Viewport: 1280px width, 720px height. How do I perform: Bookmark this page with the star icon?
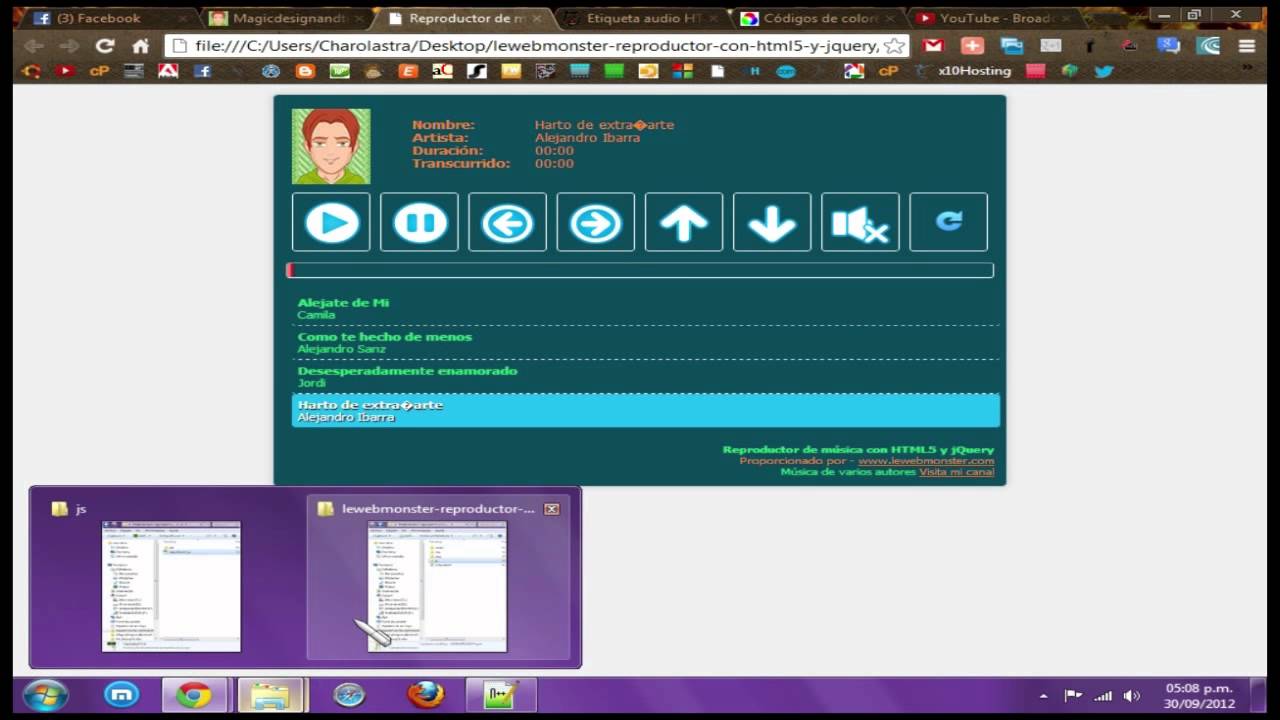(x=894, y=46)
